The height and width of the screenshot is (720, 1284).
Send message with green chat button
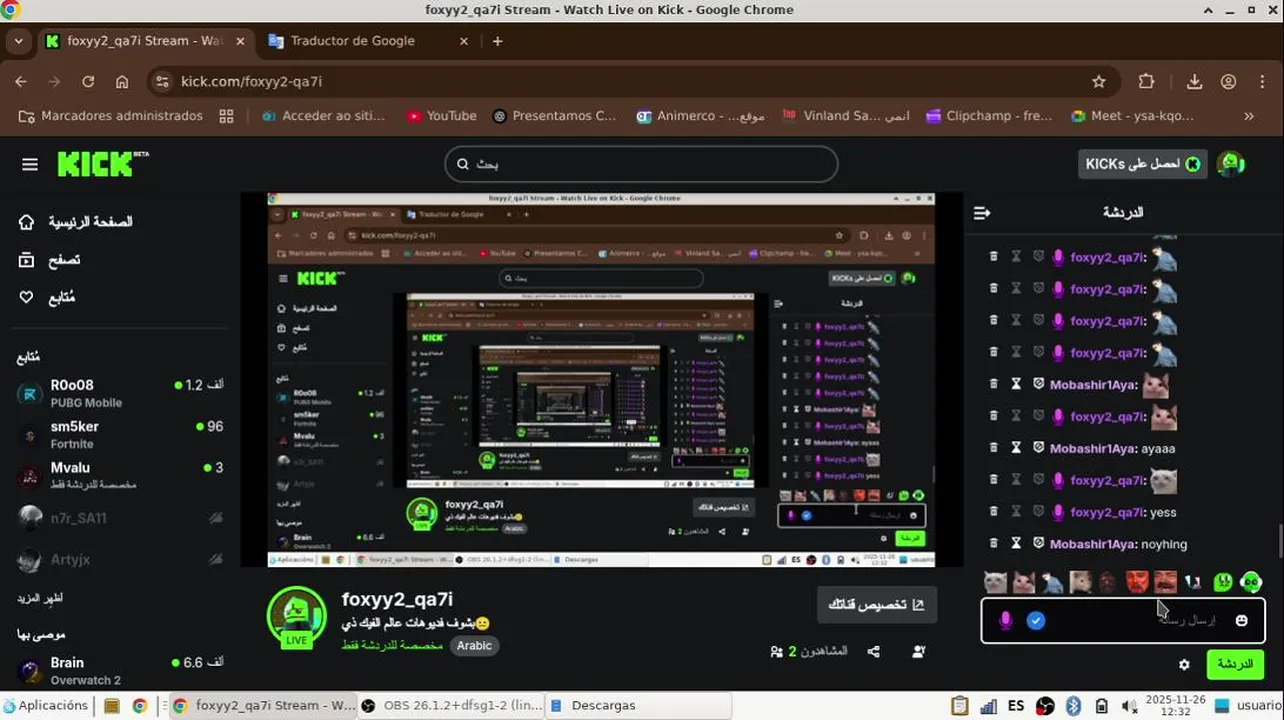coord(1234,664)
